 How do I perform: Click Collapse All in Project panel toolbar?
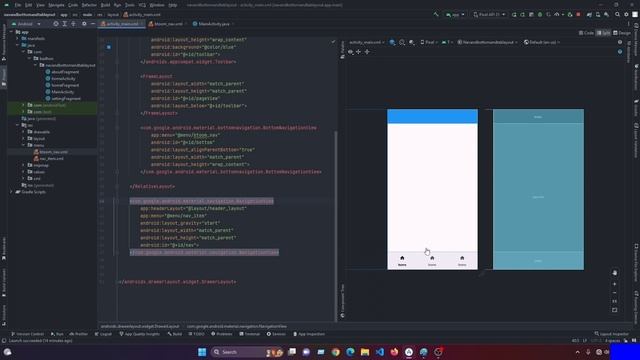pos(73,24)
